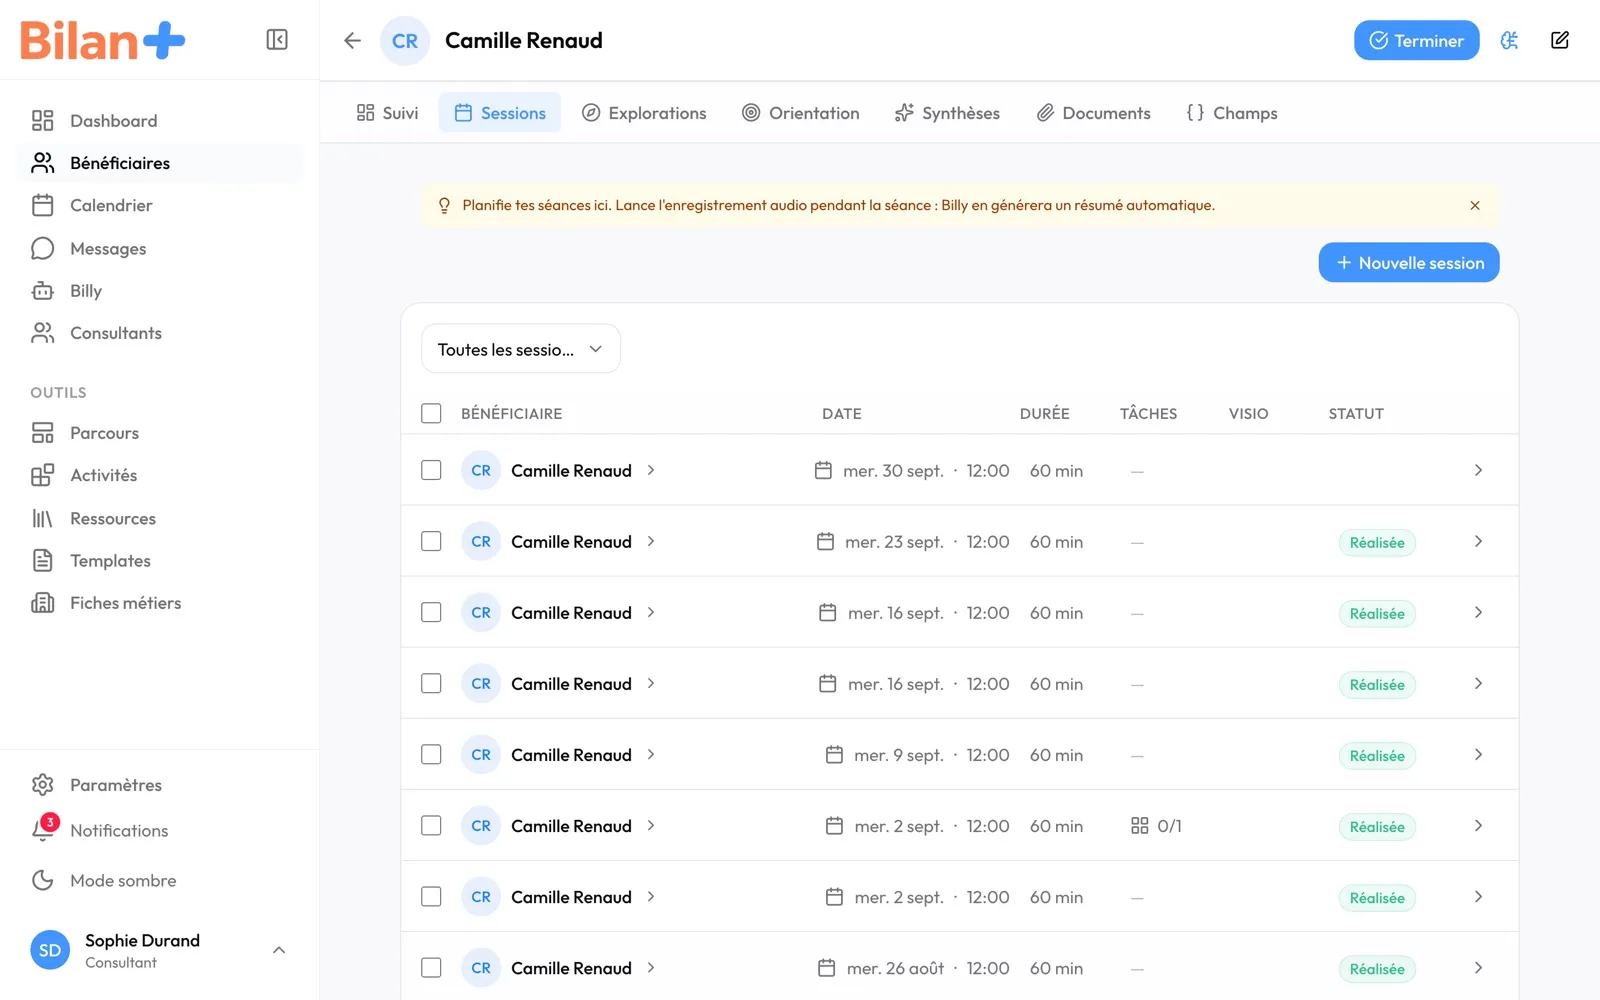Open the Toutes les sessions filter dropdown
Image resolution: width=1600 pixels, height=1000 pixels.
tap(521, 349)
